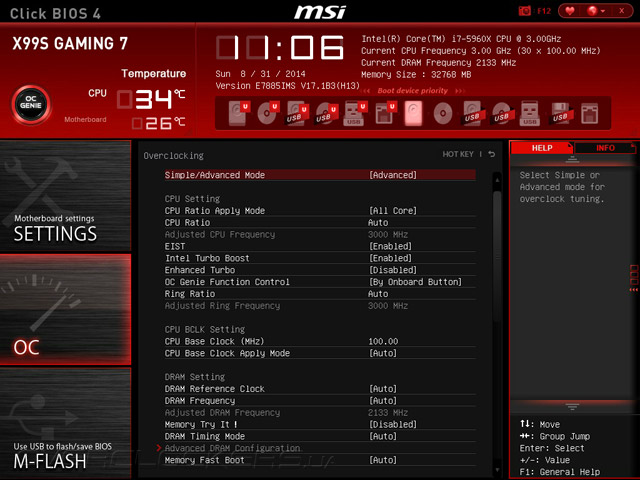Click the help panel upper scroll handle
This screenshot has height=480, width=640.
[572, 160]
